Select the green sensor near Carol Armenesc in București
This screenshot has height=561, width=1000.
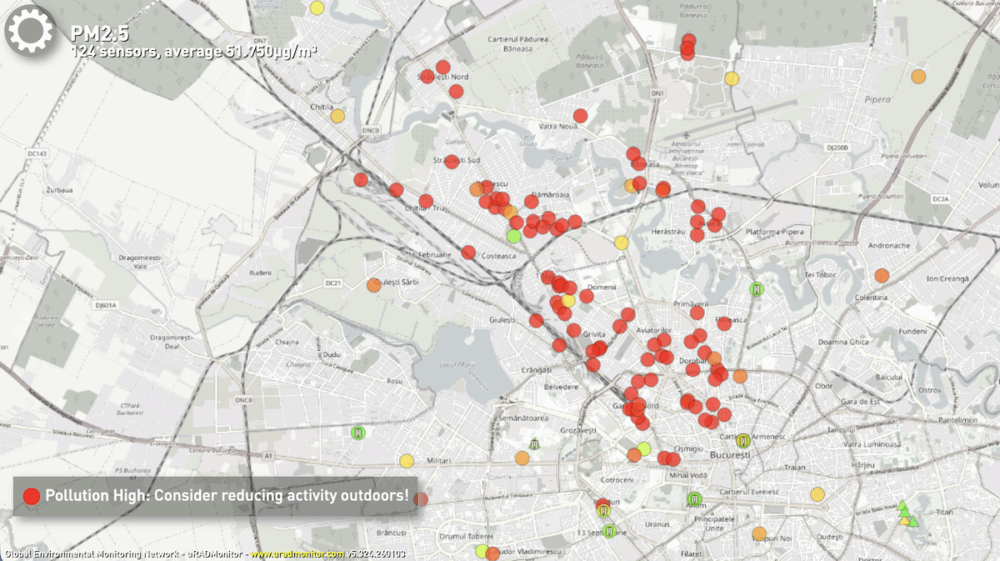point(744,441)
